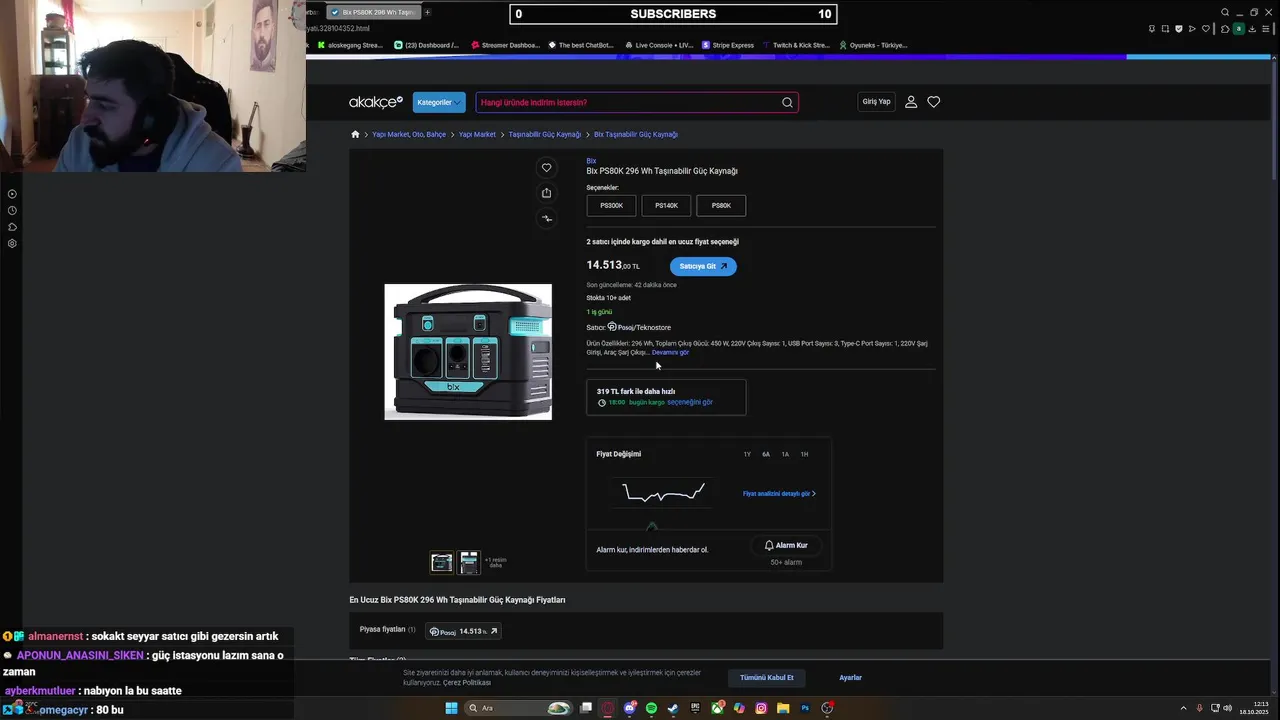Expand product specs with Devamını gör
Image resolution: width=1280 pixels, height=720 pixels.
(670, 352)
